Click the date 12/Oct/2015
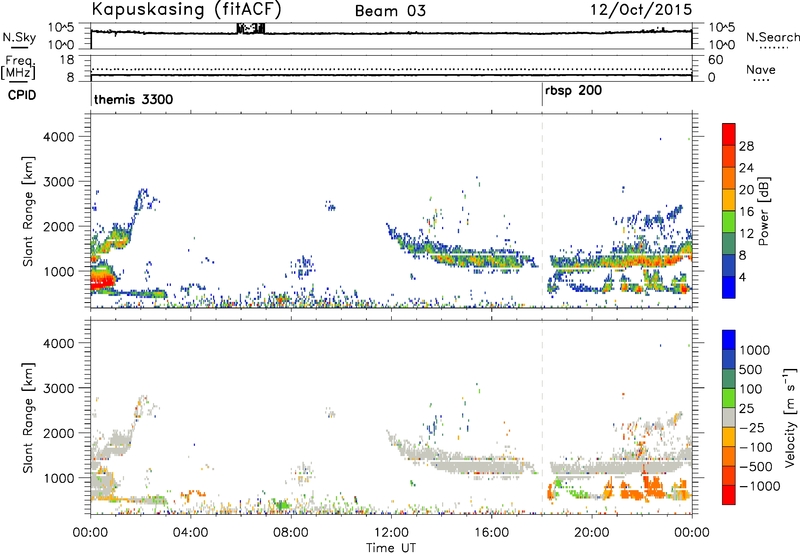Image resolution: width=800 pixels, height=554 pixels. click(641, 10)
